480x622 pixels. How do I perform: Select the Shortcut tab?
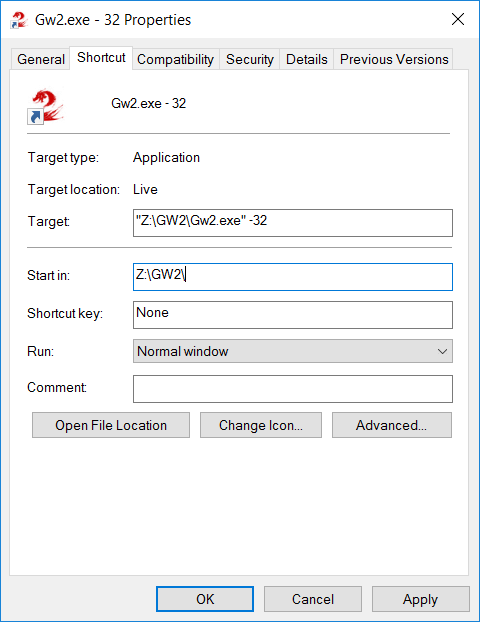101,58
